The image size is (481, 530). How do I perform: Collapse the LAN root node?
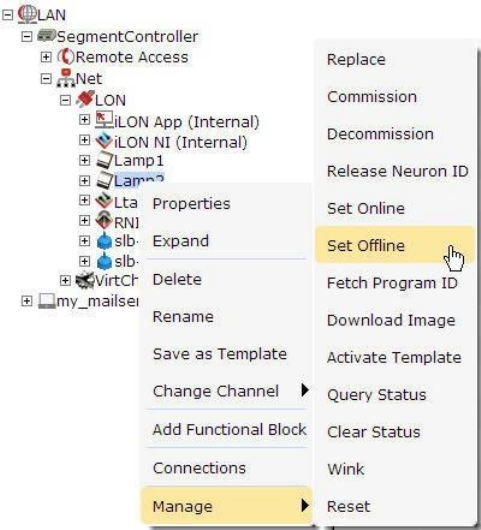pyautogui.click(x=8, y=15)
